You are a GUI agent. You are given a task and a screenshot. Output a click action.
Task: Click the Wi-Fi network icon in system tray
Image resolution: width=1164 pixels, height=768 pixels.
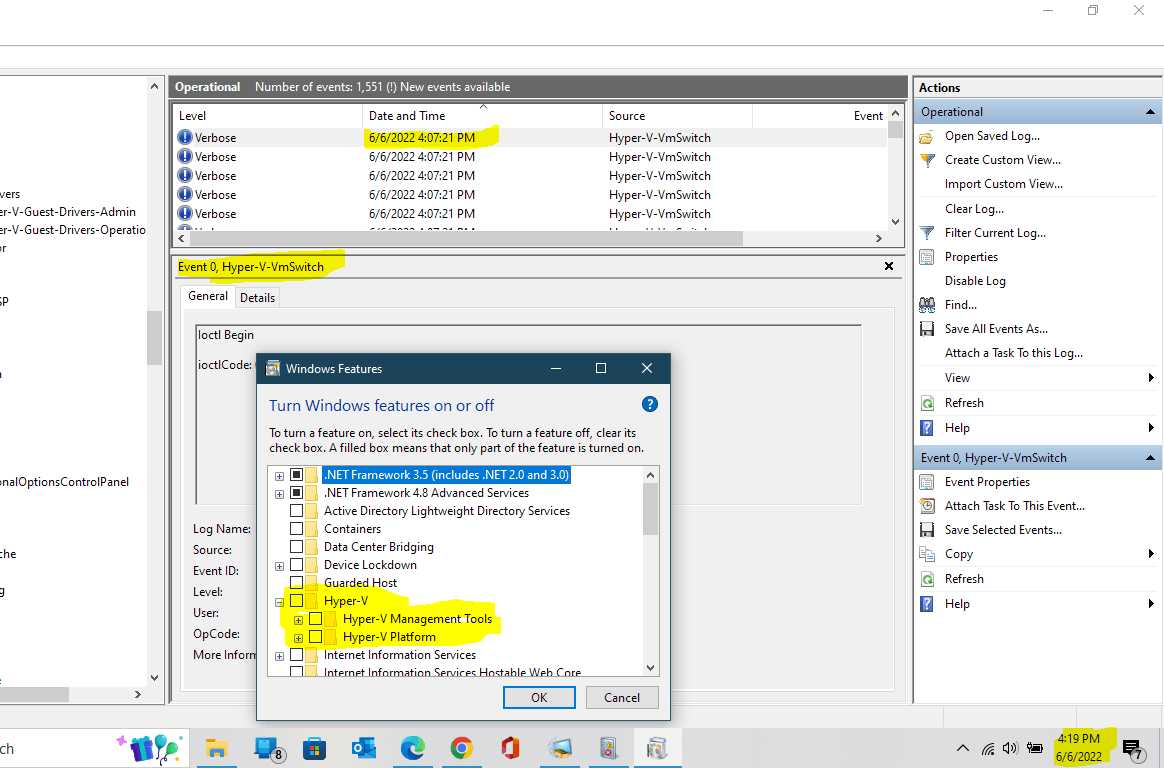tap(987, 749)
